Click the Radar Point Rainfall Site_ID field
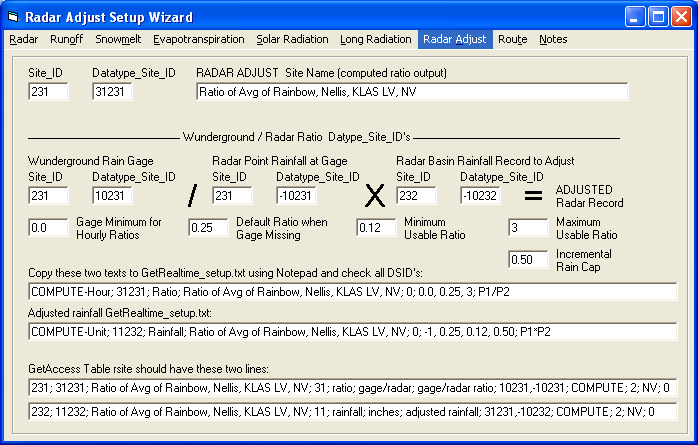The width and height of the screenshot is (698, 445). point(232,196)
